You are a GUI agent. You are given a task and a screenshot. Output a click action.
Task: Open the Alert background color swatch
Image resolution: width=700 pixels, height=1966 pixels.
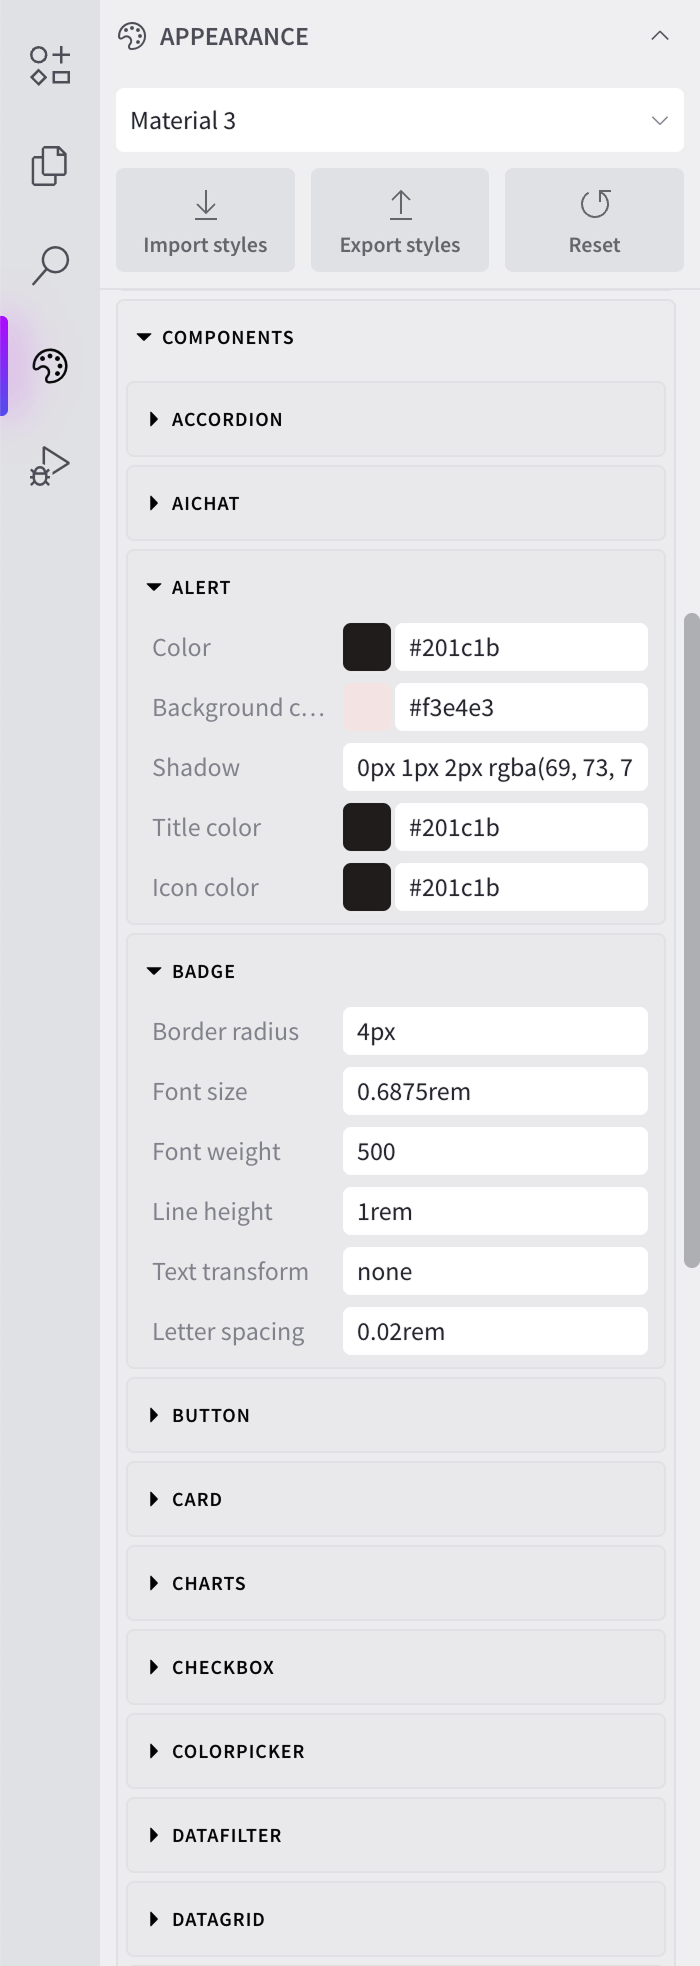pos(367,708)
